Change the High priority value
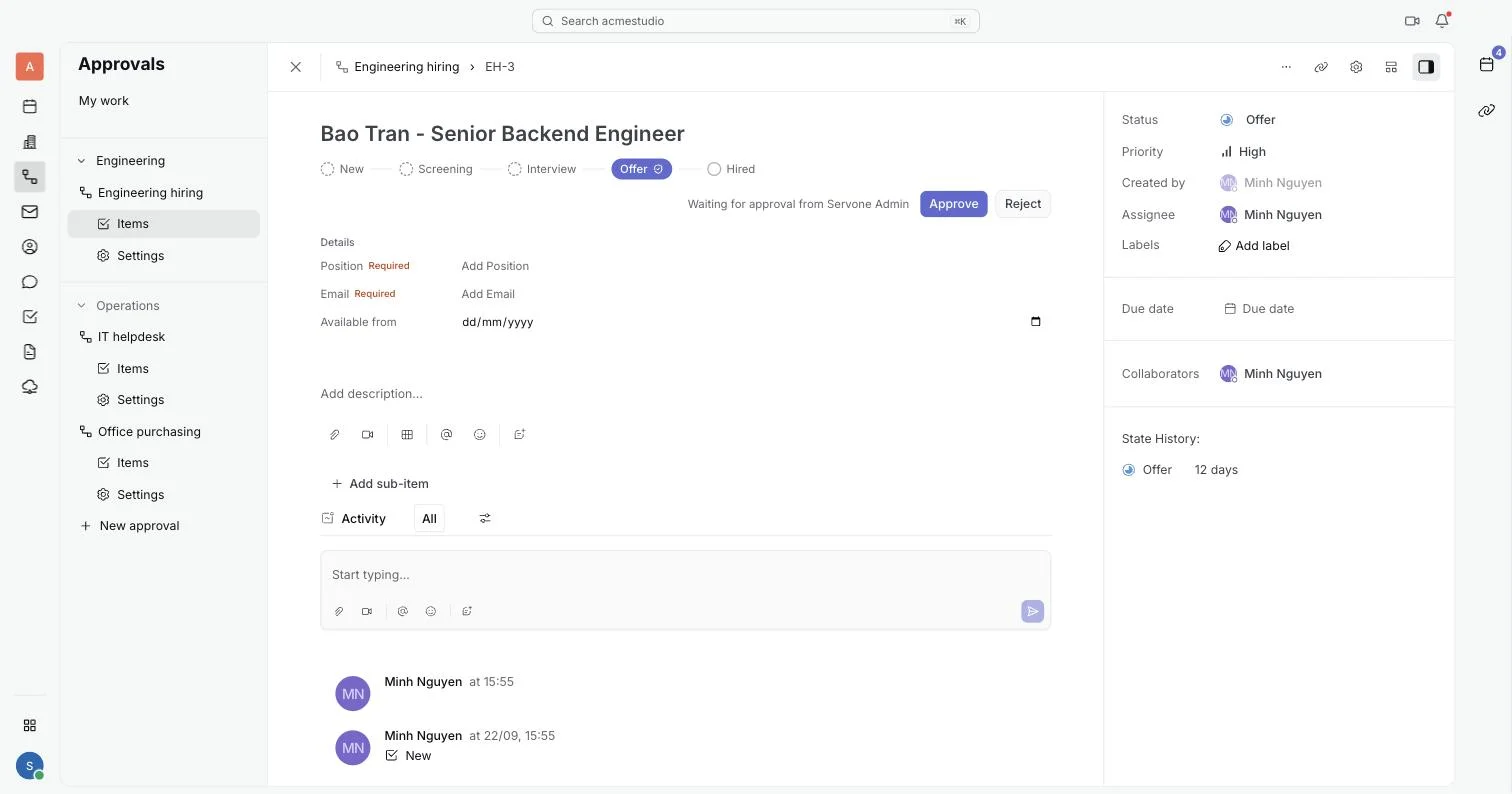Screen dimensions: 1512x794 click(x=1243, y=152)
